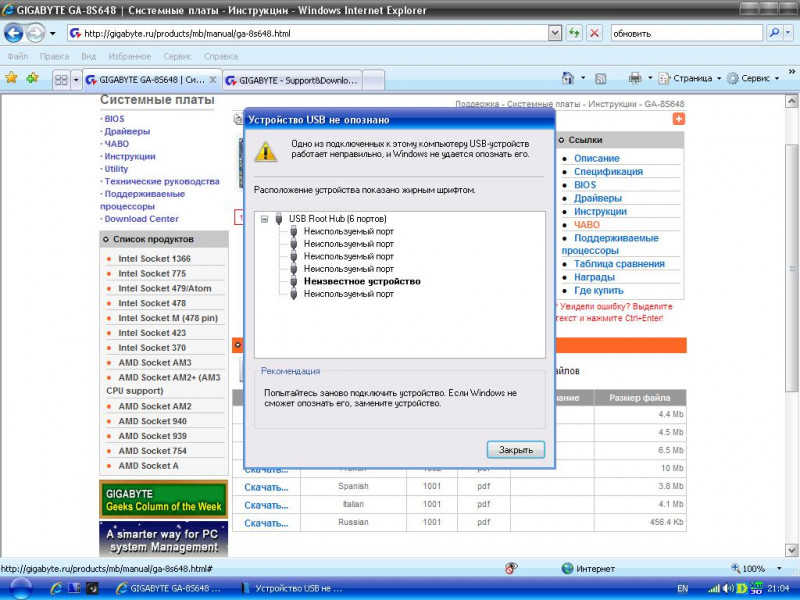Click the Print icon
Viewport: 800px width, 600px height.
click(x=635, y=78)
